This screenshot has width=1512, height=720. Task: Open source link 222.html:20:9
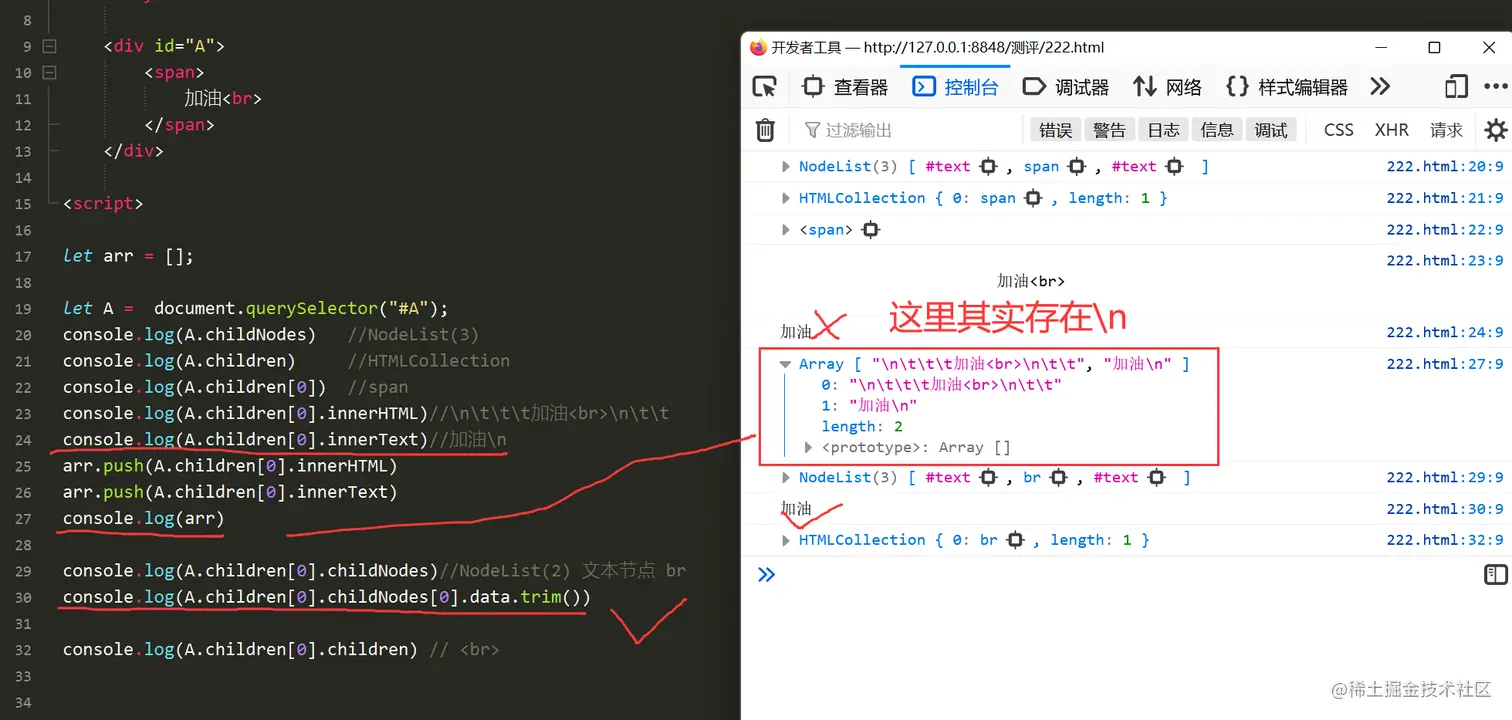coord(1445,167)
